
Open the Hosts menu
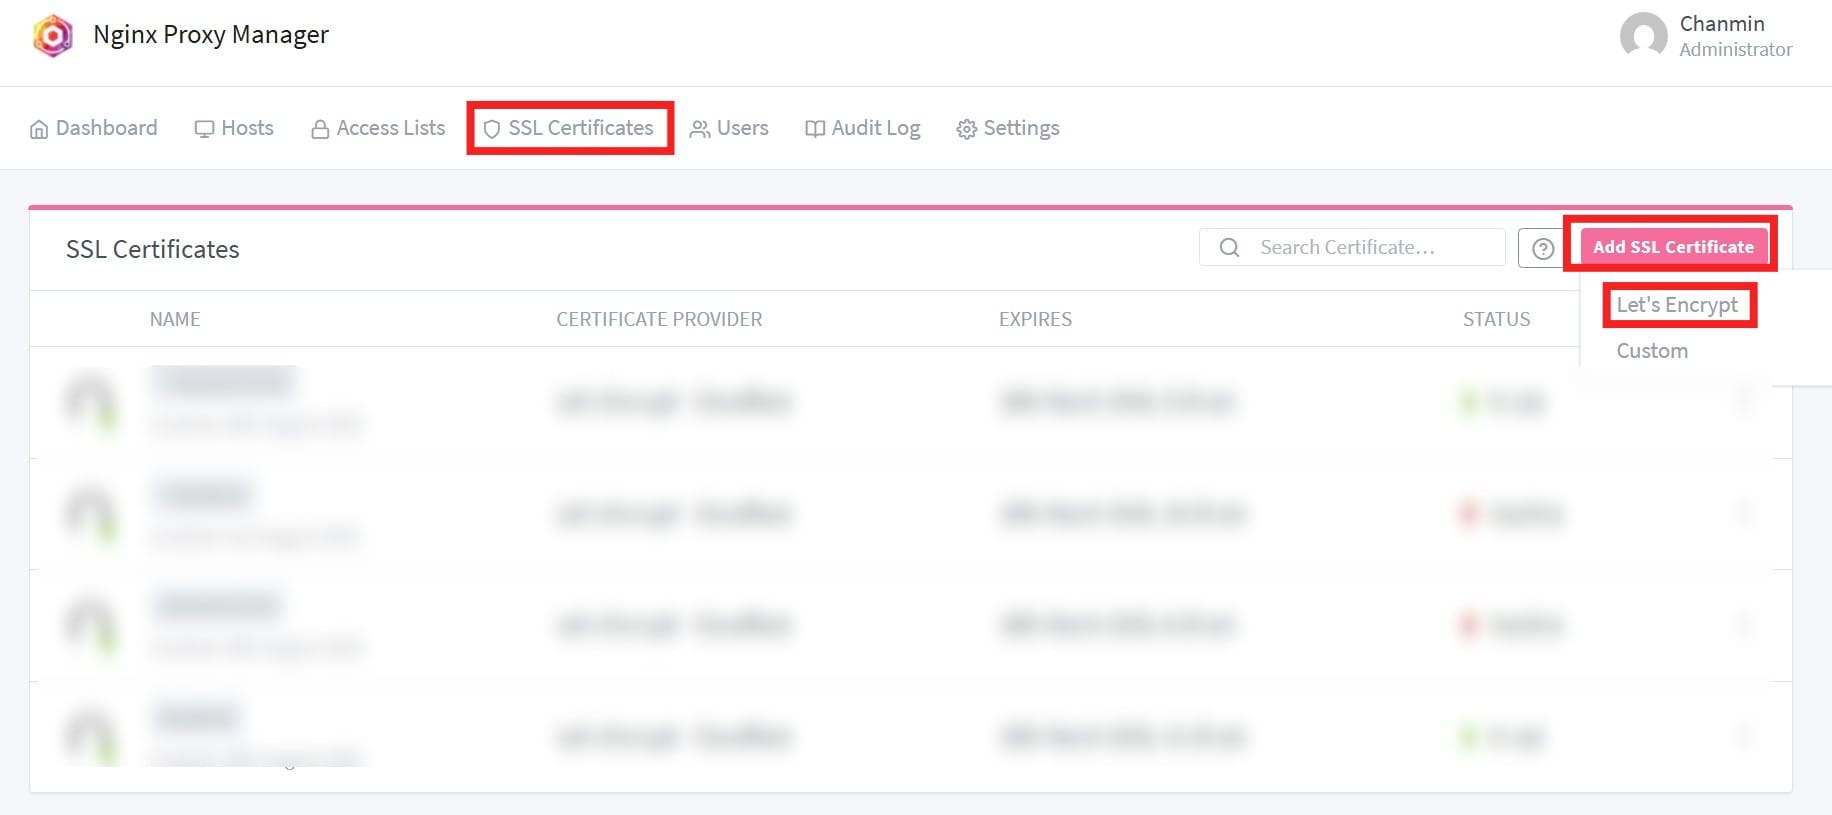coord(234,128)
